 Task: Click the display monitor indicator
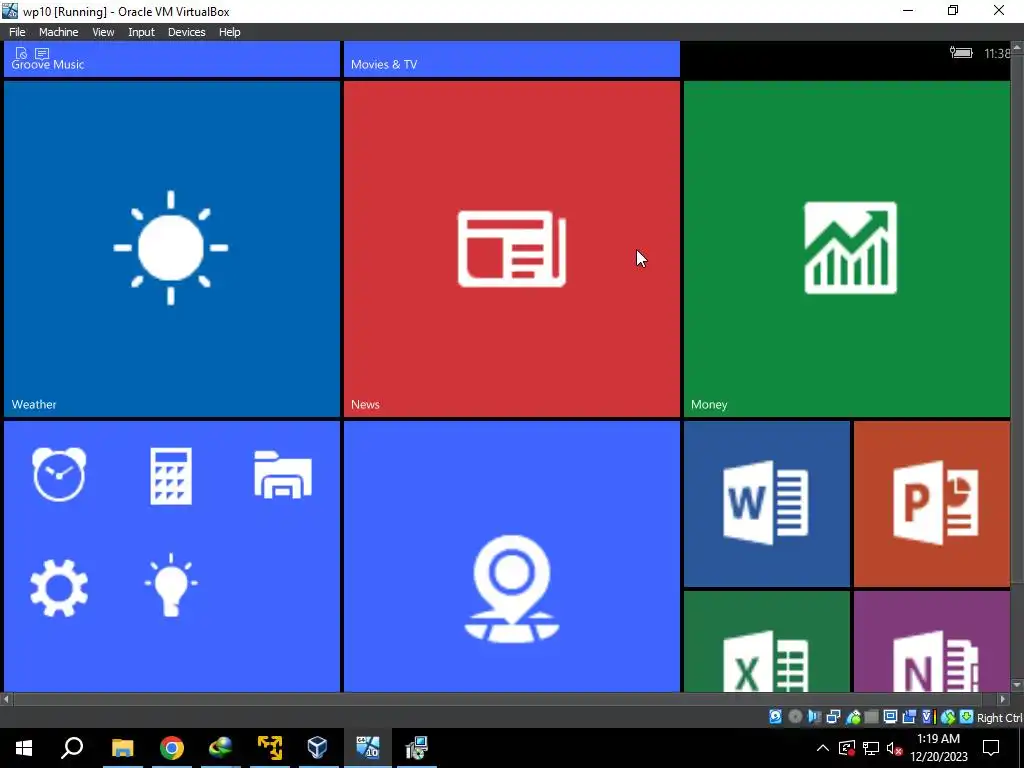pos(890,717)
